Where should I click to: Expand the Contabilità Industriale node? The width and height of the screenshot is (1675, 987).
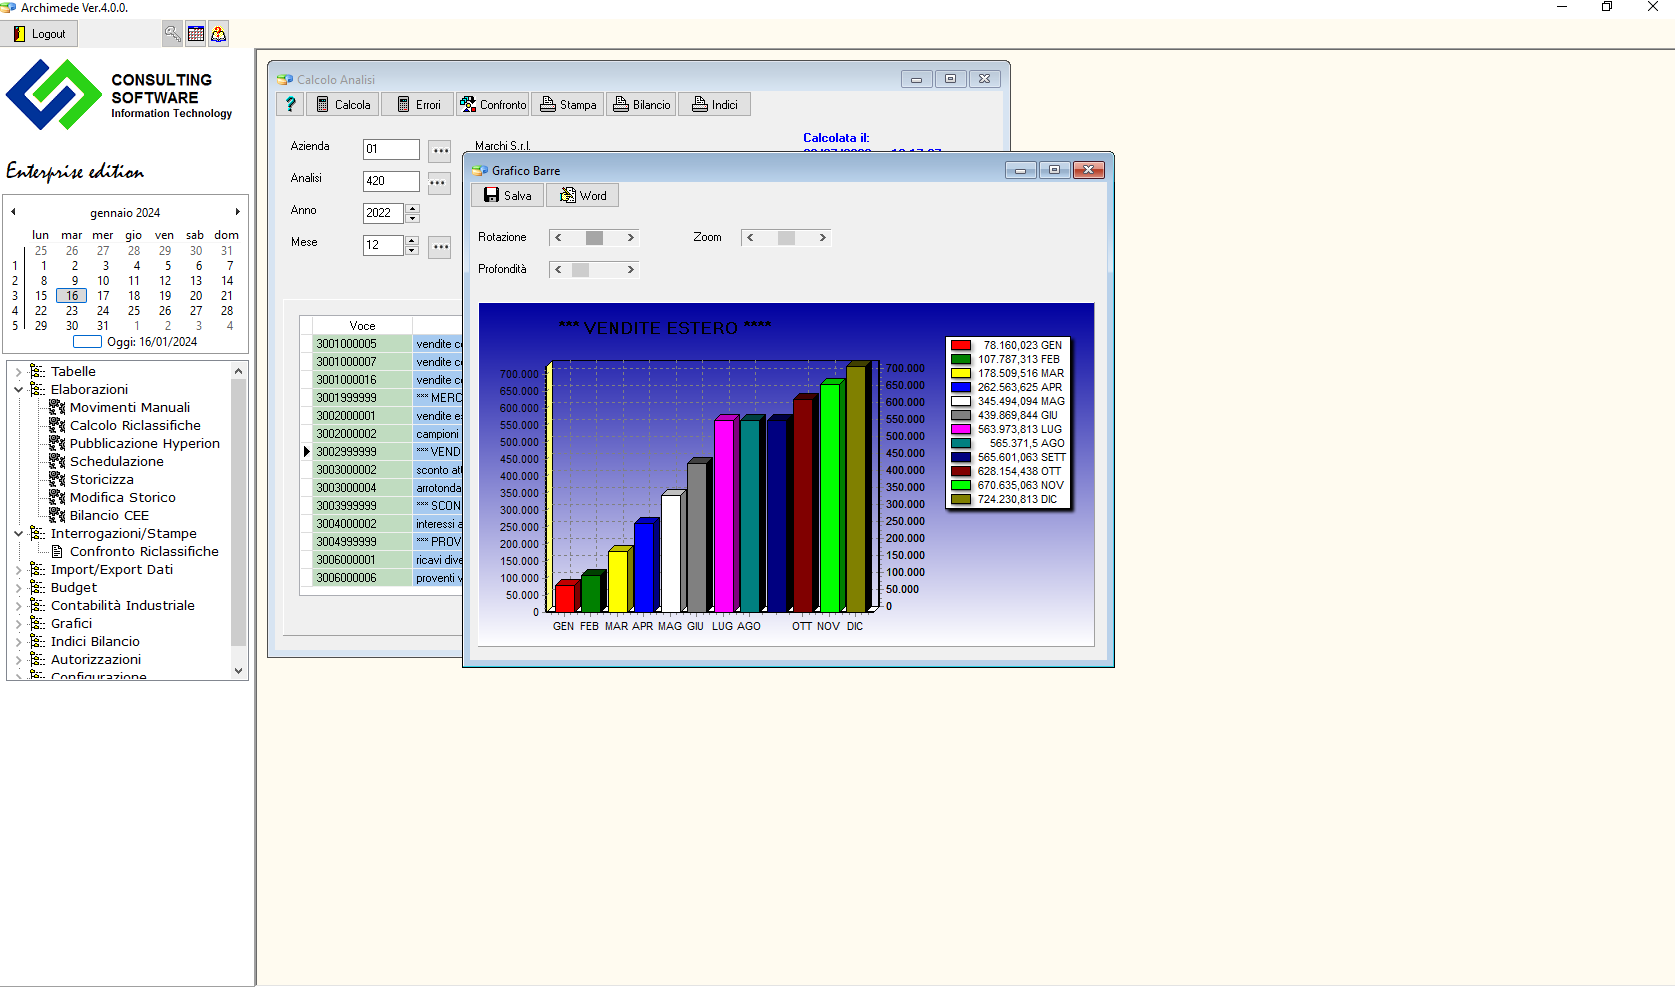click(18, 606)
